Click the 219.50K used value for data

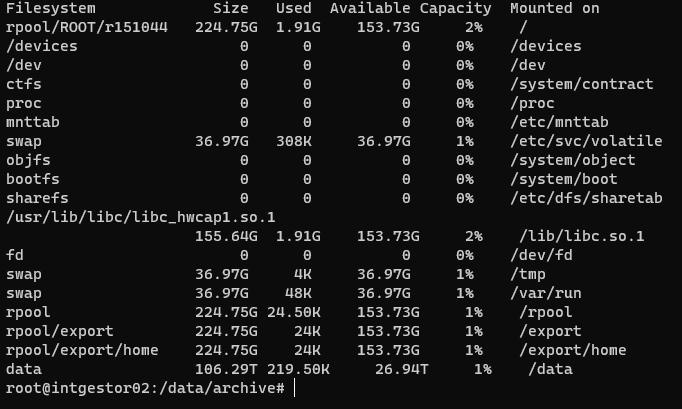point(298,369)
